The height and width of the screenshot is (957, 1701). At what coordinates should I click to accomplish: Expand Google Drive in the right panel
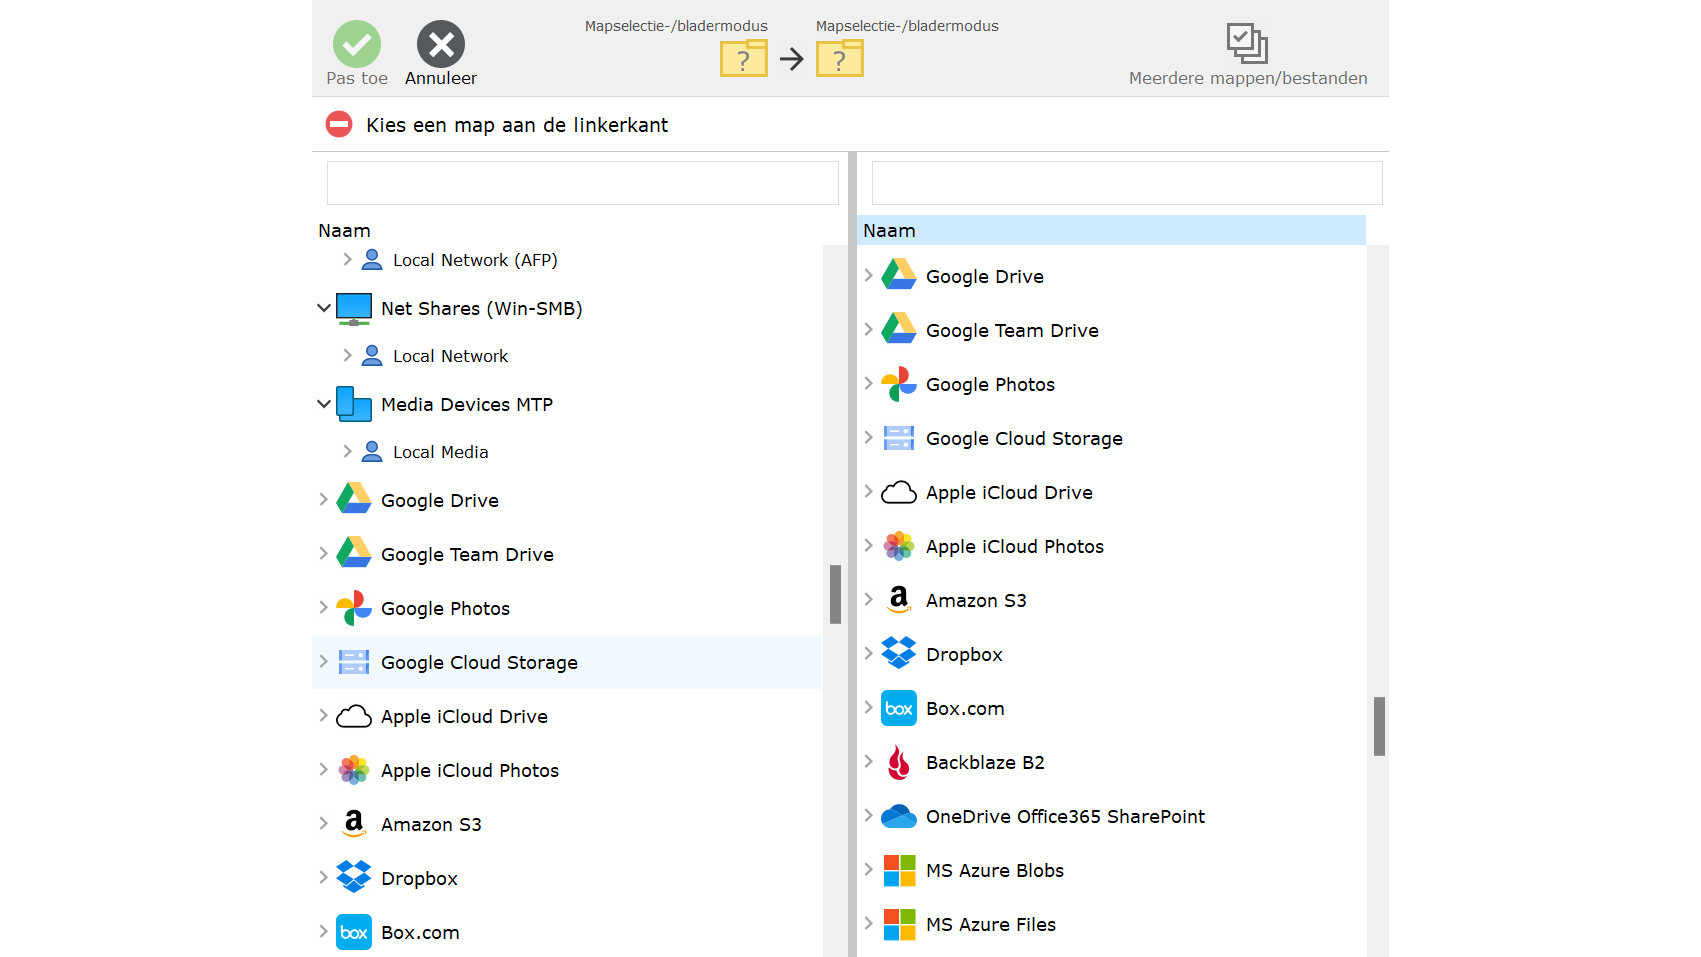(x=869, y=276)
